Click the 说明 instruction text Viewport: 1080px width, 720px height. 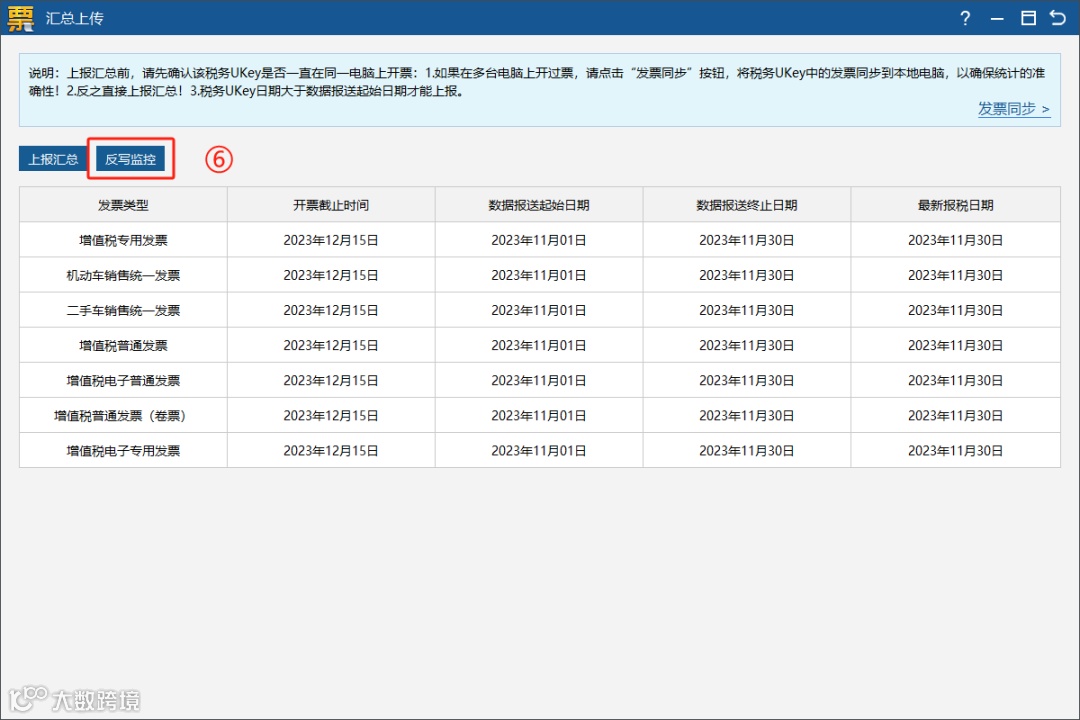[537, 82]
